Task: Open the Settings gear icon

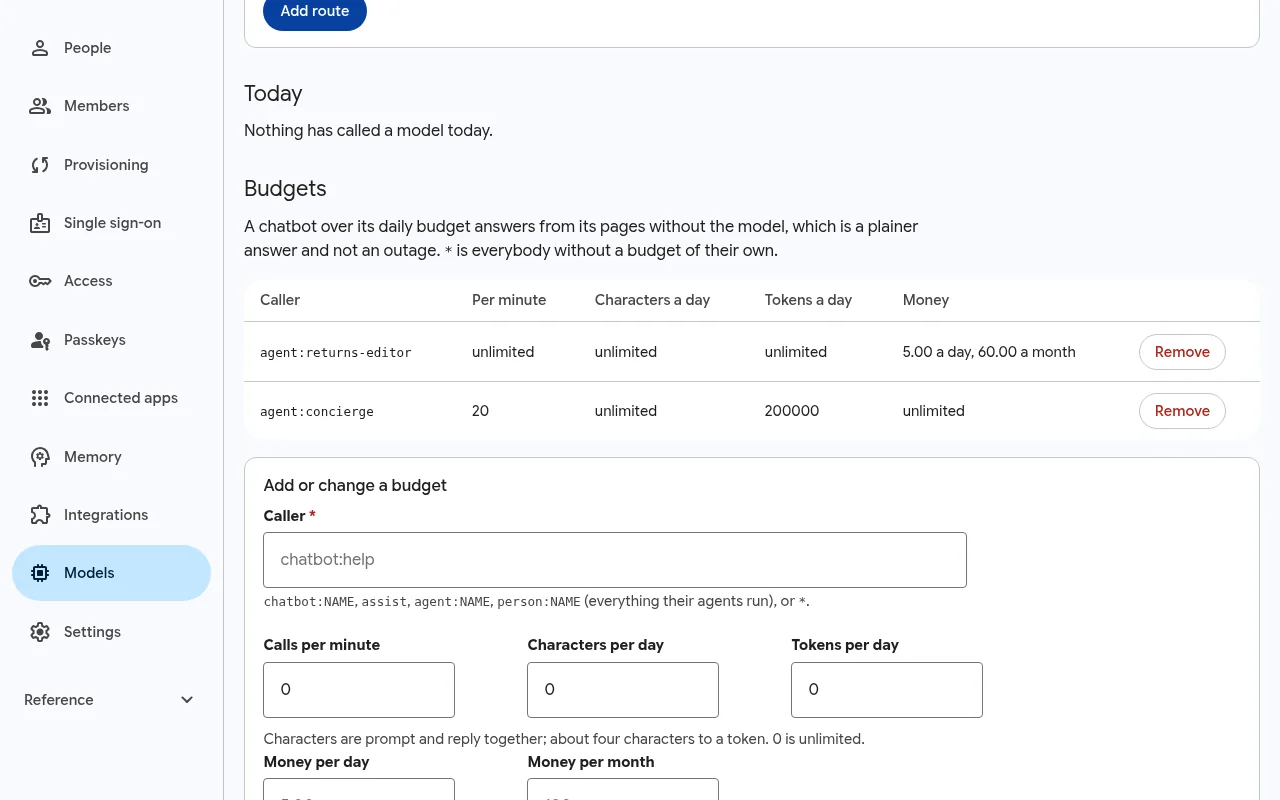Action: click(40, 632)
